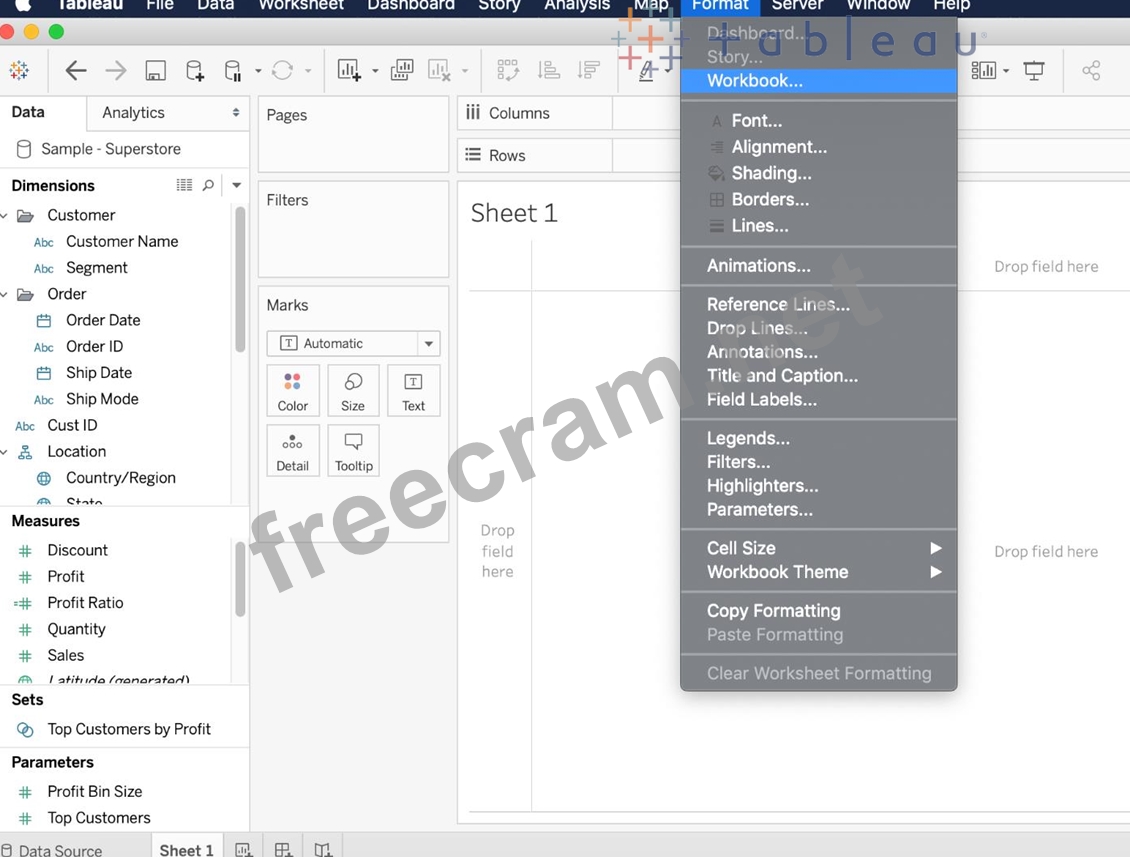This screenshot has height=857, width=1130.
Task: Click the share workbook icon
Action: 1091,70
